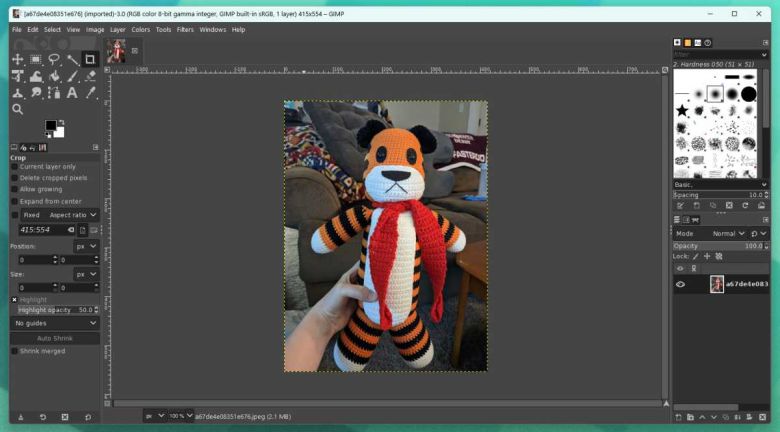Screen dimensions: 780x432
Task: Activate the Zoom magnifier tool
Action: point(17,109)
